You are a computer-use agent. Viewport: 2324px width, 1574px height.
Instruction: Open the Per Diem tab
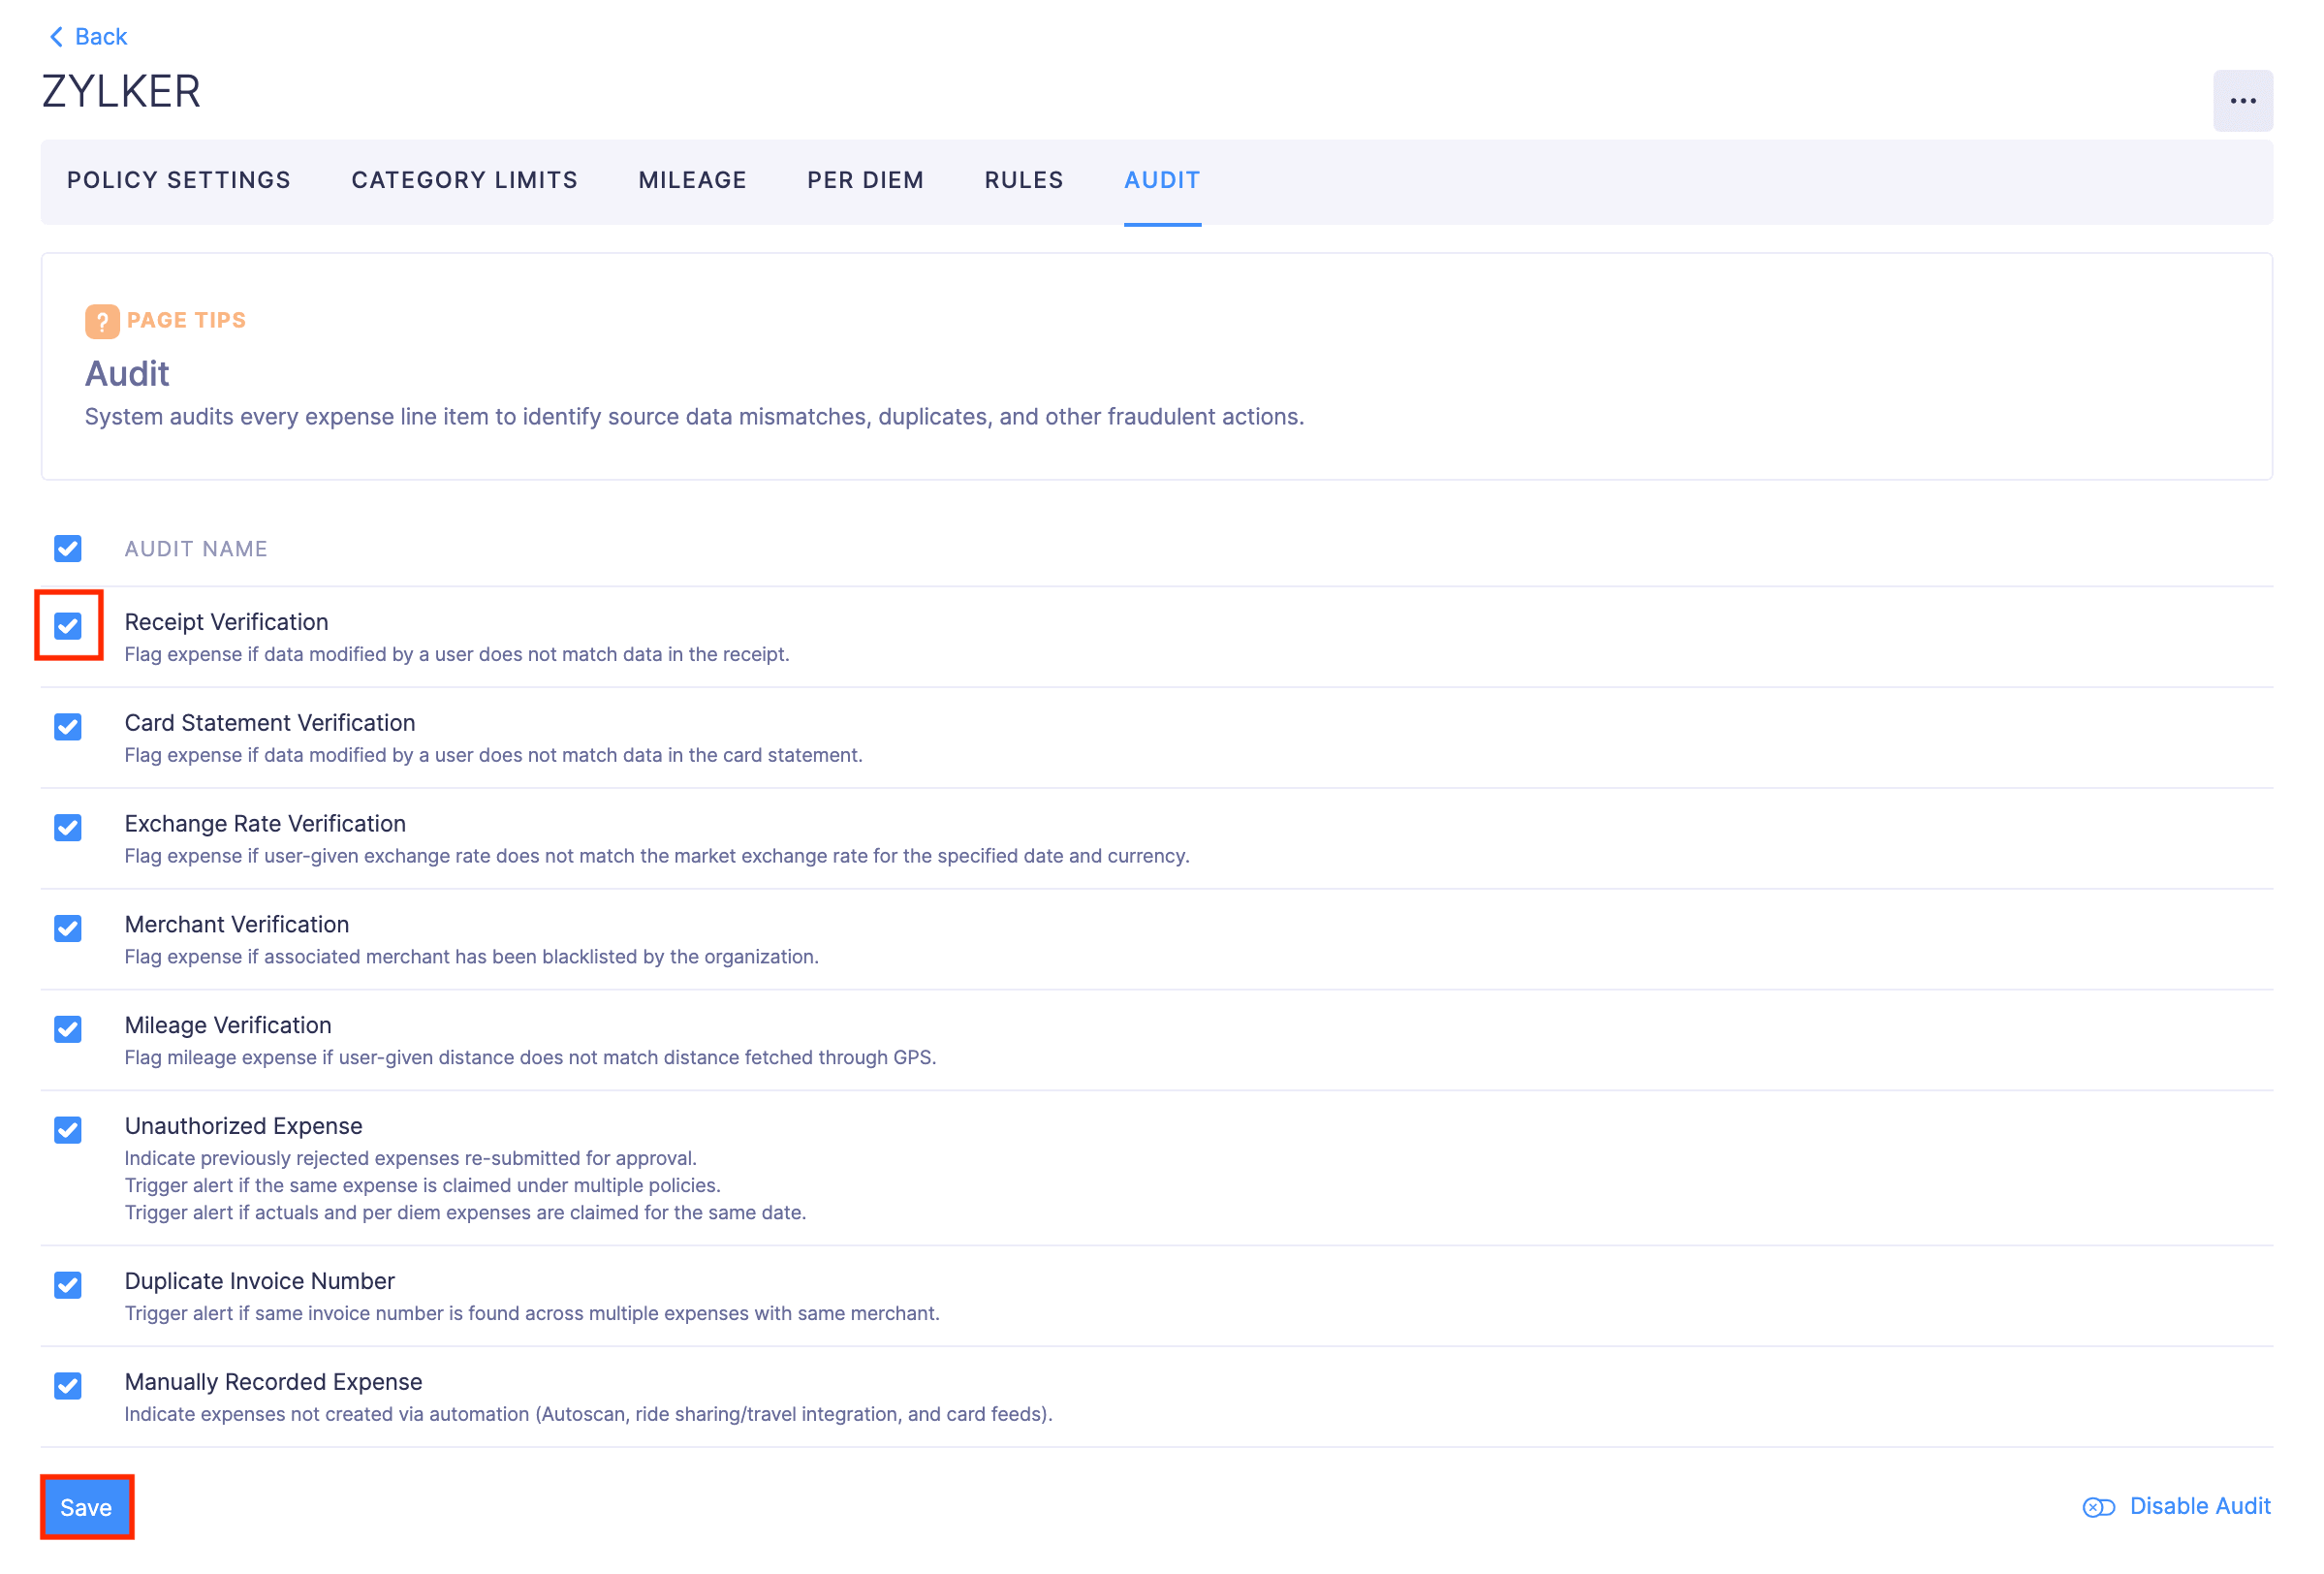[865, 180]
